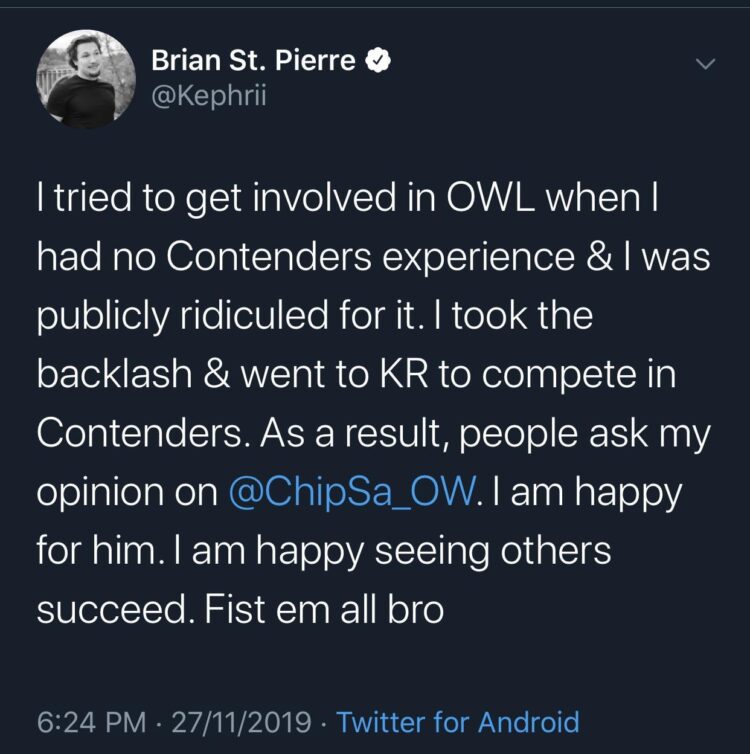Open the tweet options chevron menu
Image resolution: width=750 pixels, height=754 pixels.
point(705,65)
